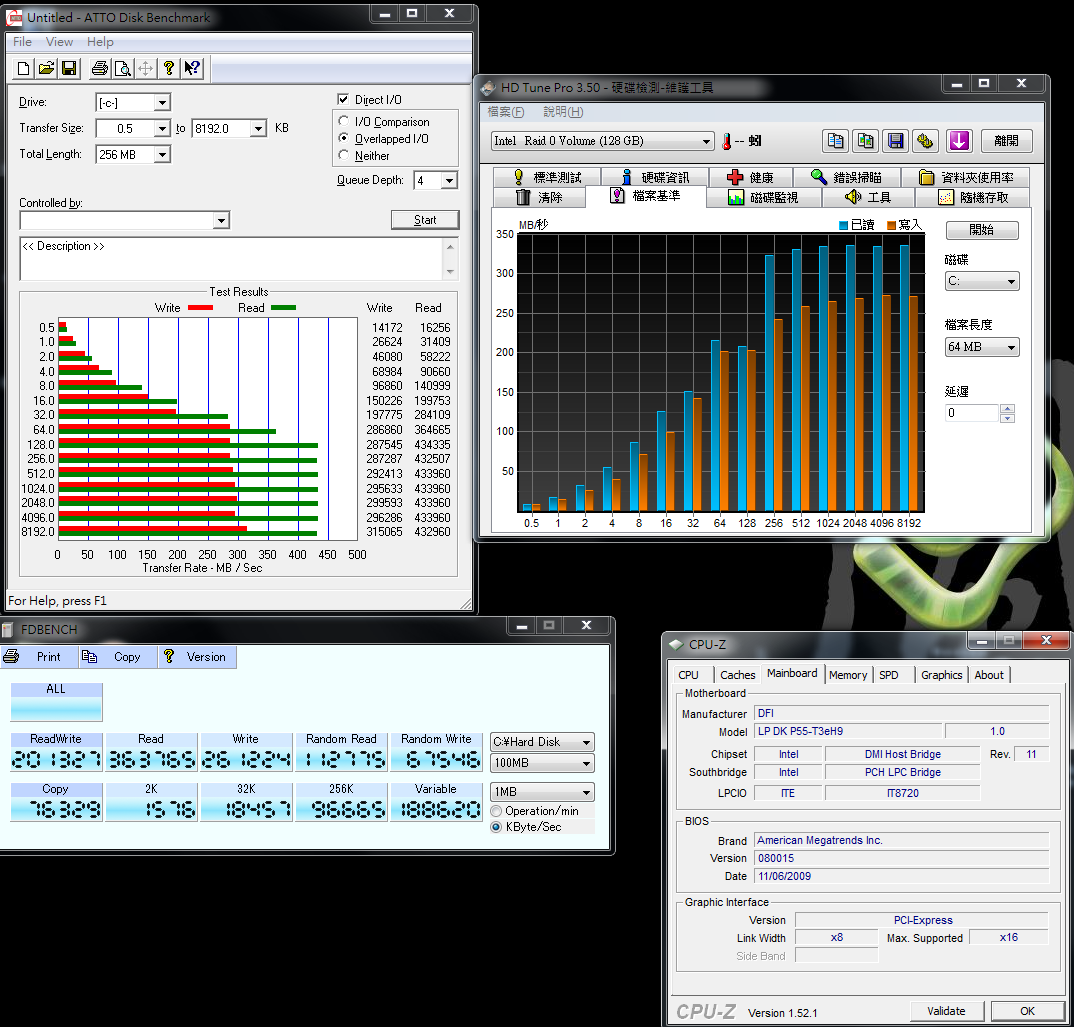The height and width of the screenshot is (1027, 1074).
Task: Select the I/O Comparison radio button
Action: click(344, 122)
